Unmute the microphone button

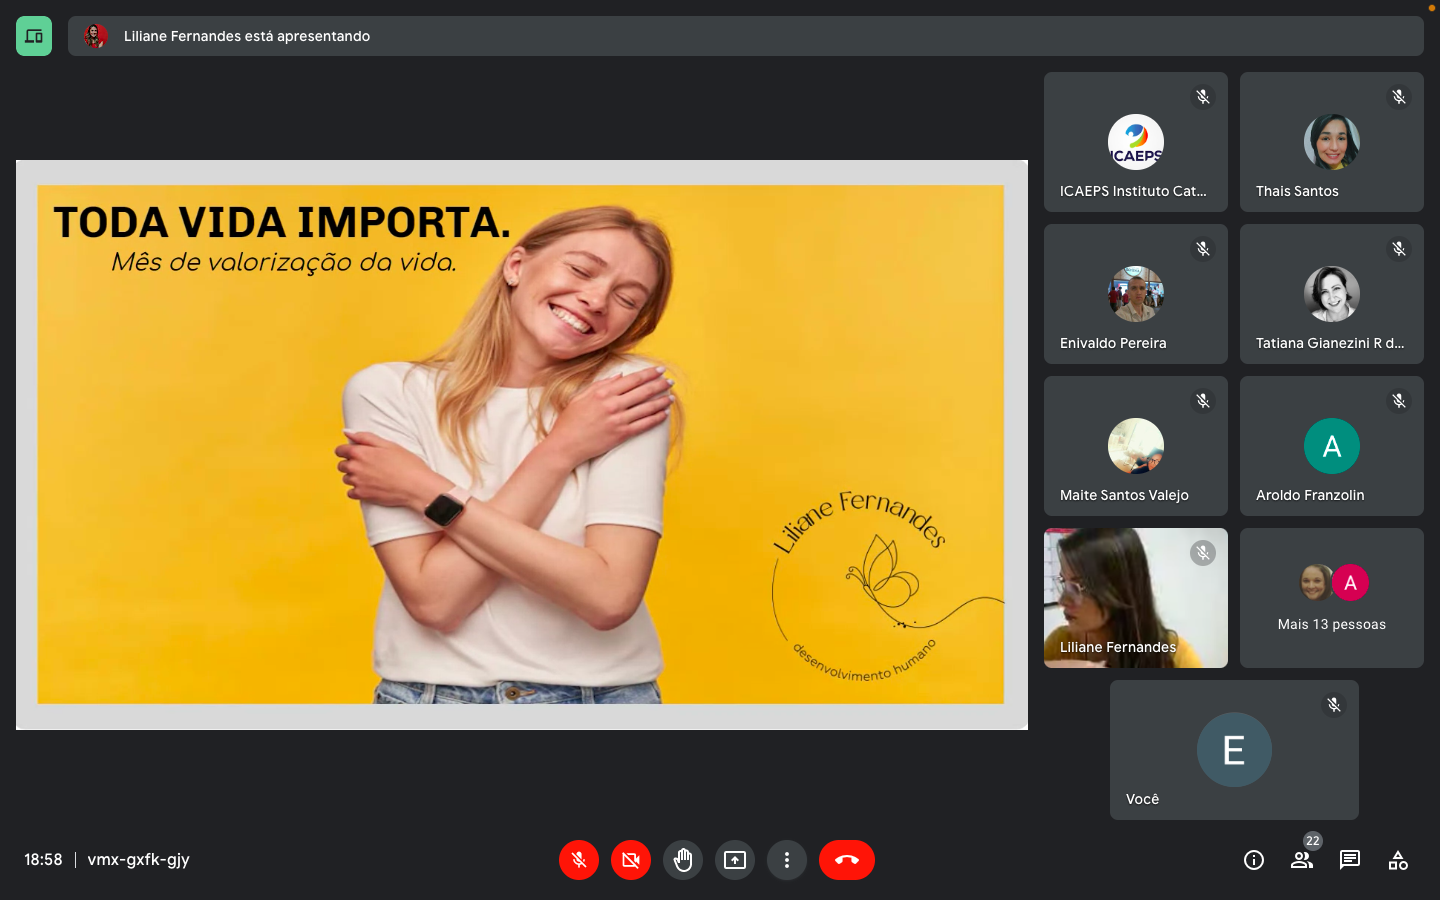[x=579, y=860]
